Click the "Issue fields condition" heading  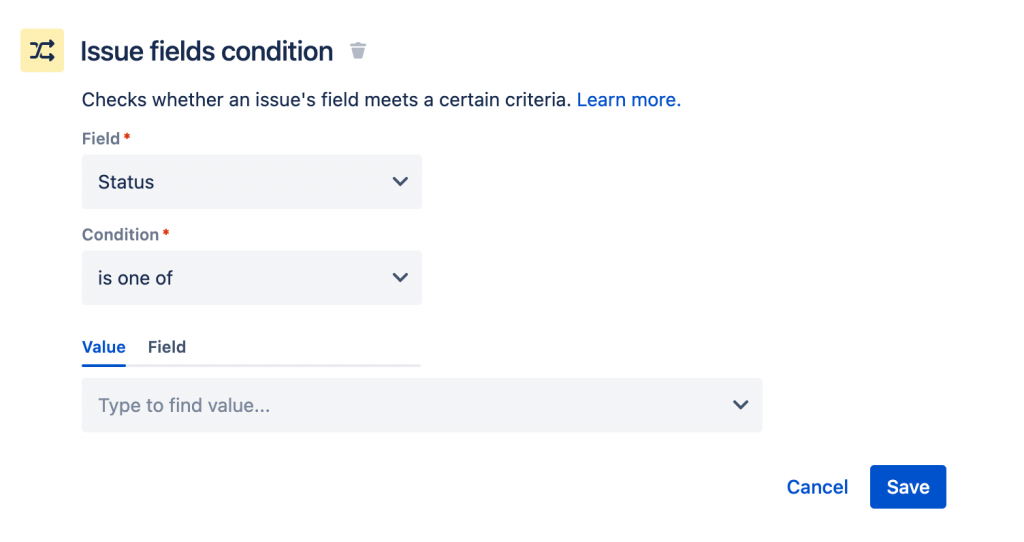tap(206, 52)
